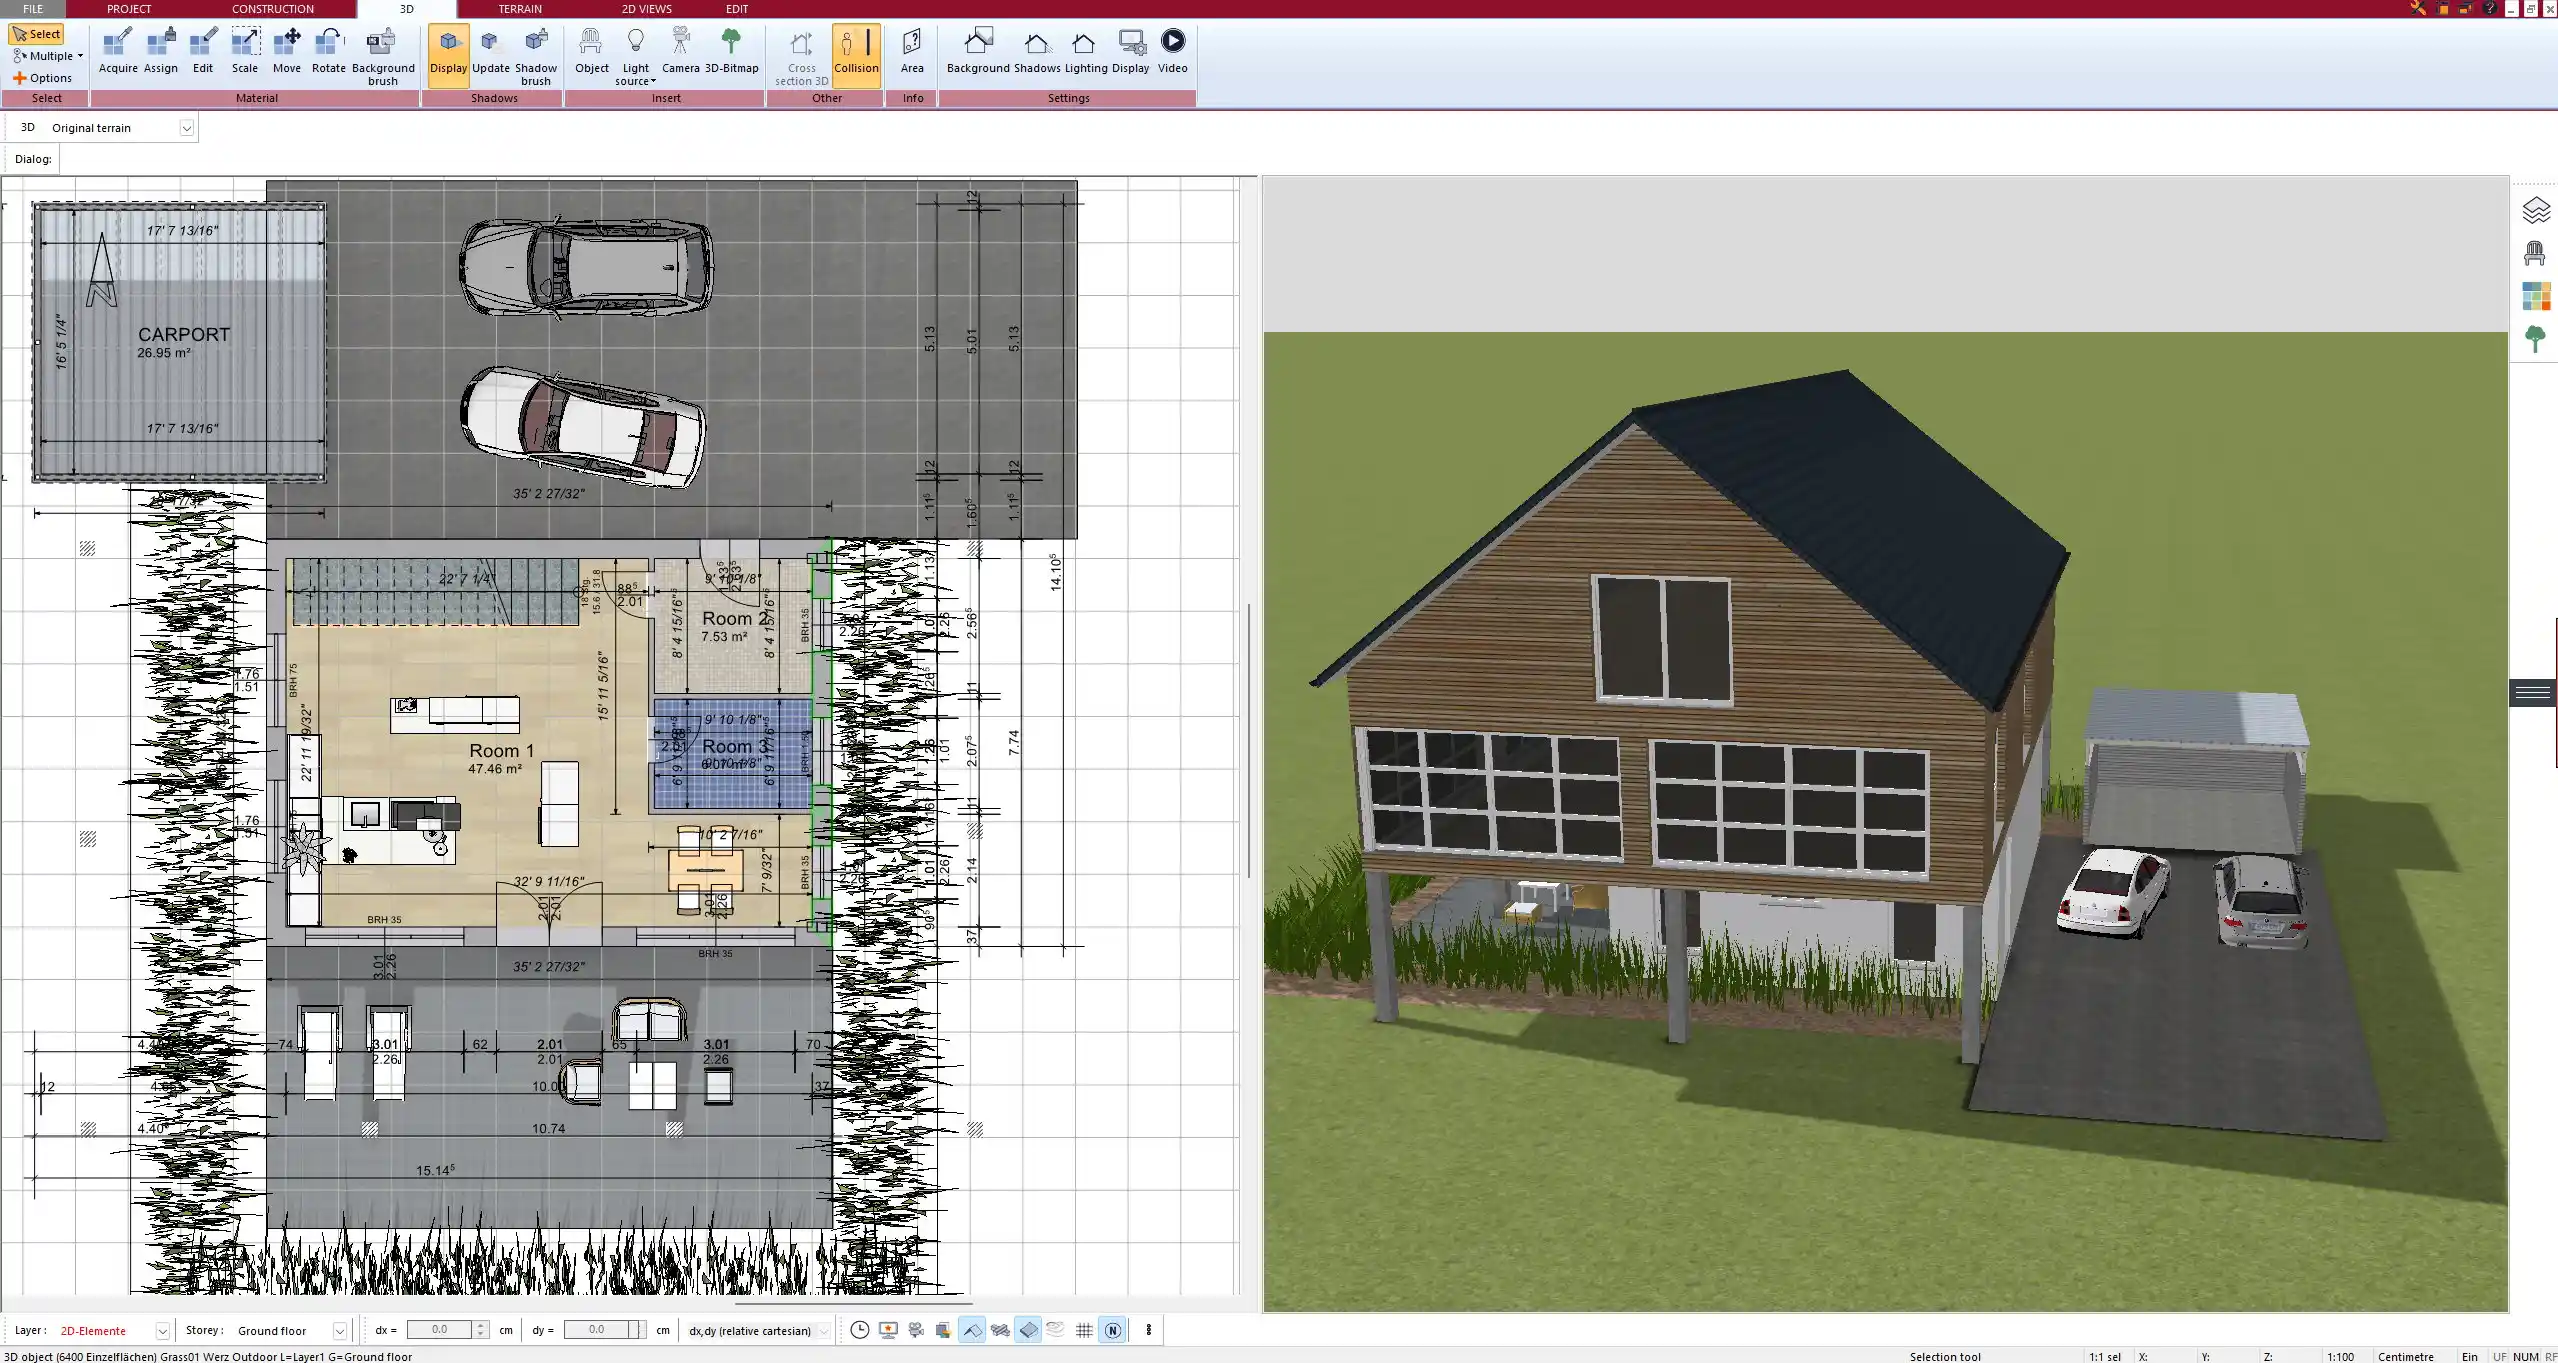Switch to the 2D VIEWS tab

(x=647, y=9)
